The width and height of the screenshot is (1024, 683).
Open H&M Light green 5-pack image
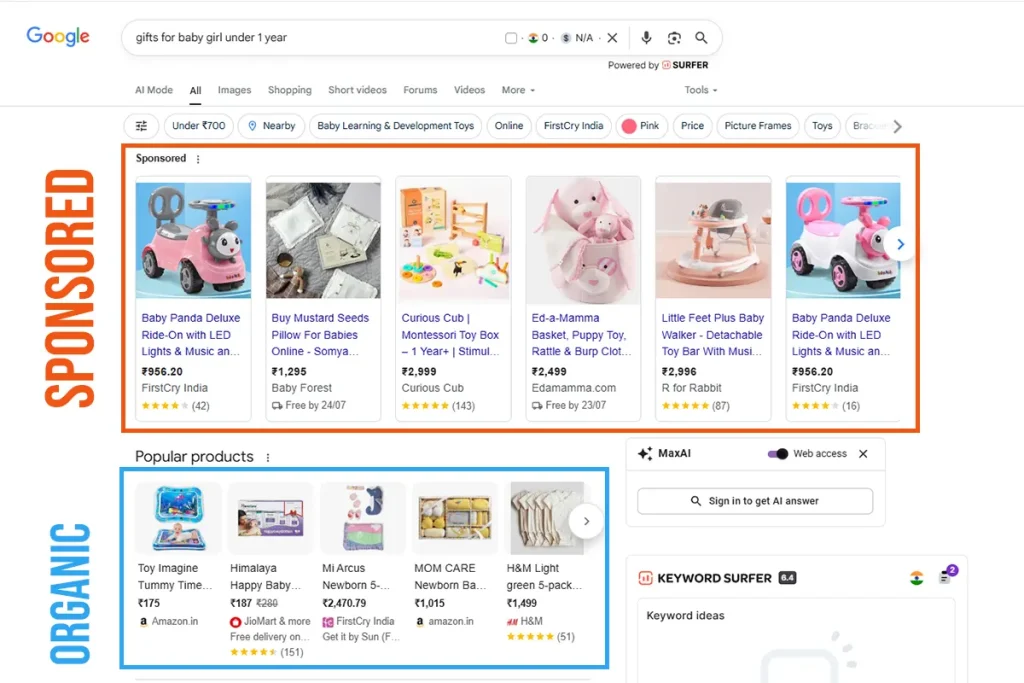(547, 518)
